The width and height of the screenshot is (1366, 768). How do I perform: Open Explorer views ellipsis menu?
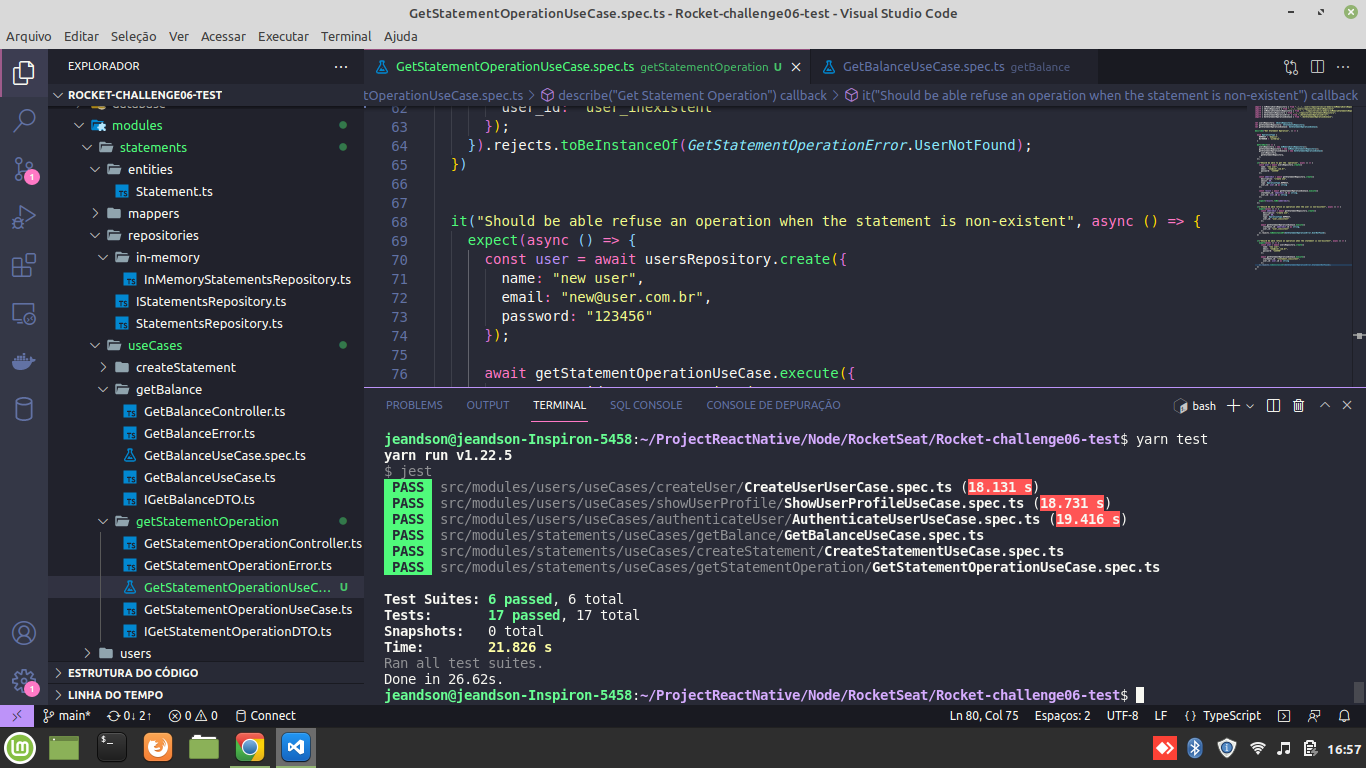[x=341, y=66]
